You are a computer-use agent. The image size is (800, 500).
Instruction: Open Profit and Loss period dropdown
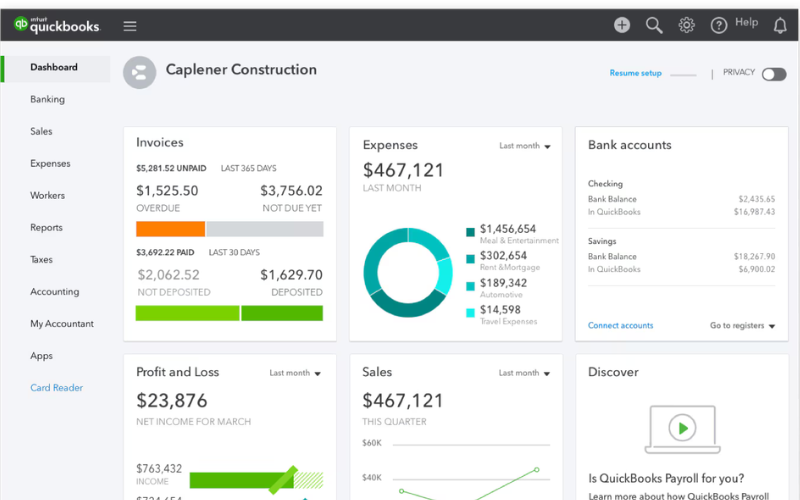pyautogui.click(x=295, y=373)
